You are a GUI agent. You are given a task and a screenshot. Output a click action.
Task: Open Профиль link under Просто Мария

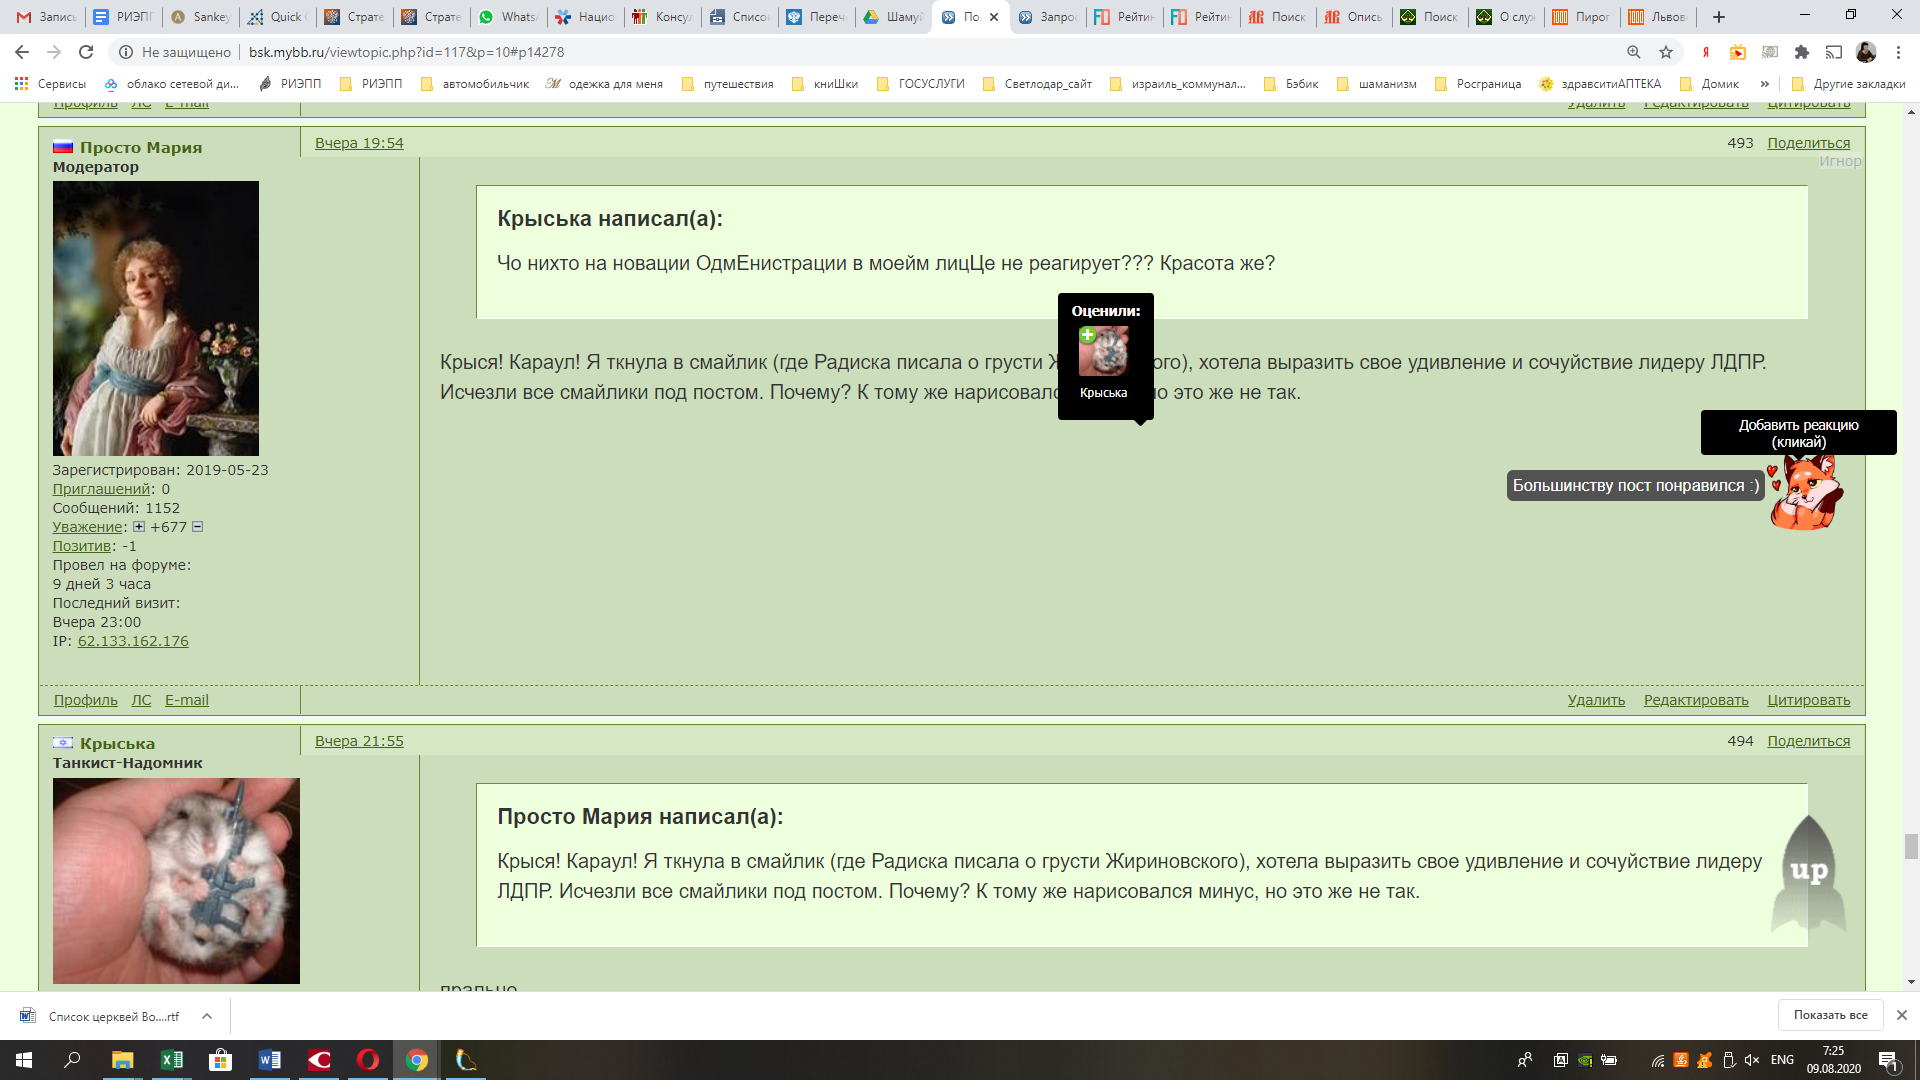pyautogui.click(x=86, y=700)
